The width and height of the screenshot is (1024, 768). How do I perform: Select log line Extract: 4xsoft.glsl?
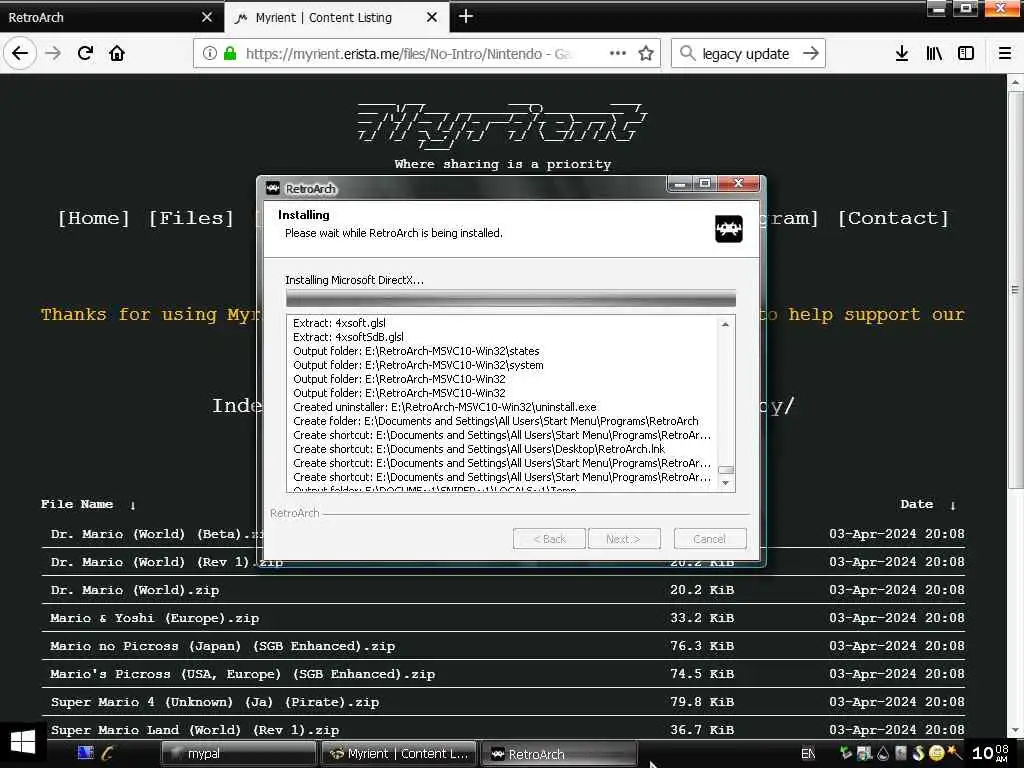click(x=339, y=323)
